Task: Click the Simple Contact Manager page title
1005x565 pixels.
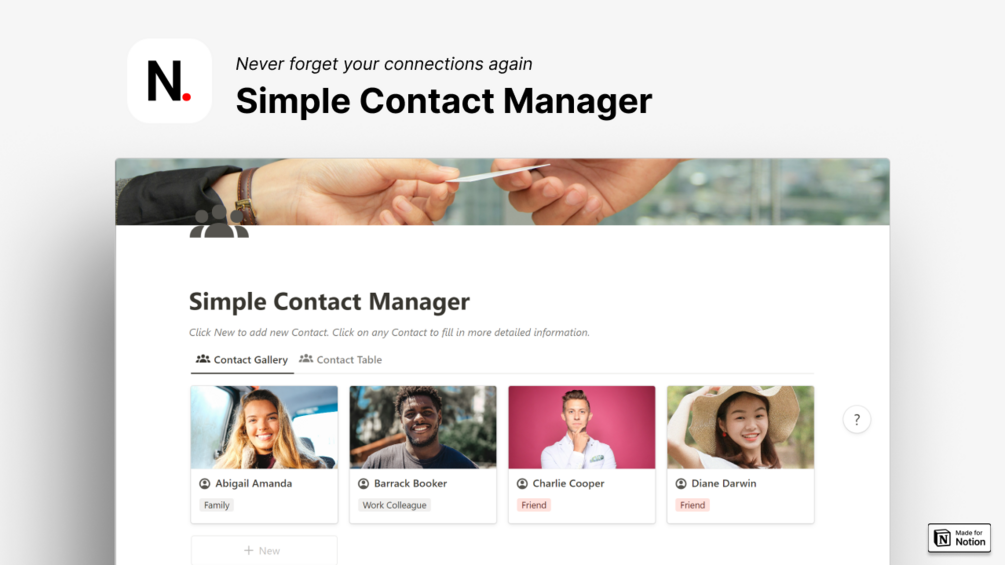Action: (x=329, y=302)
